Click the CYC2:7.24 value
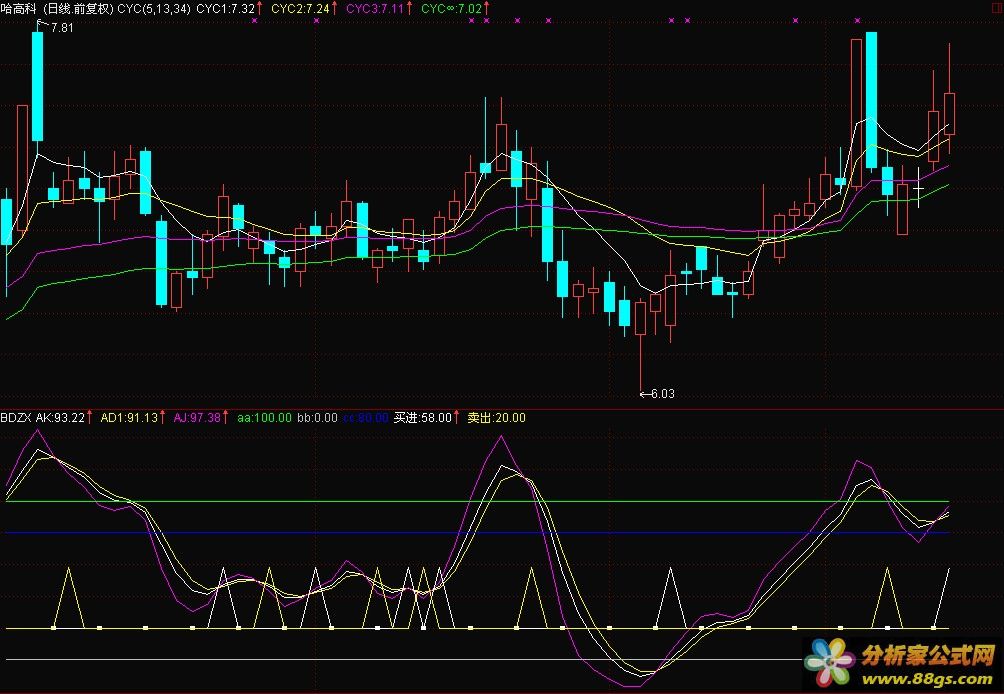1004x694 pixels. coord(300,8)
